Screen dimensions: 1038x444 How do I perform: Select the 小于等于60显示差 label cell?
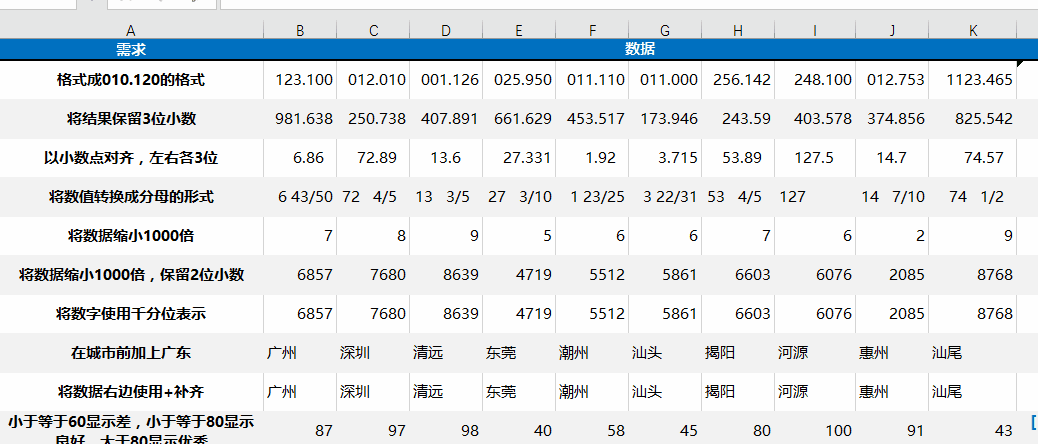point(131,428)
